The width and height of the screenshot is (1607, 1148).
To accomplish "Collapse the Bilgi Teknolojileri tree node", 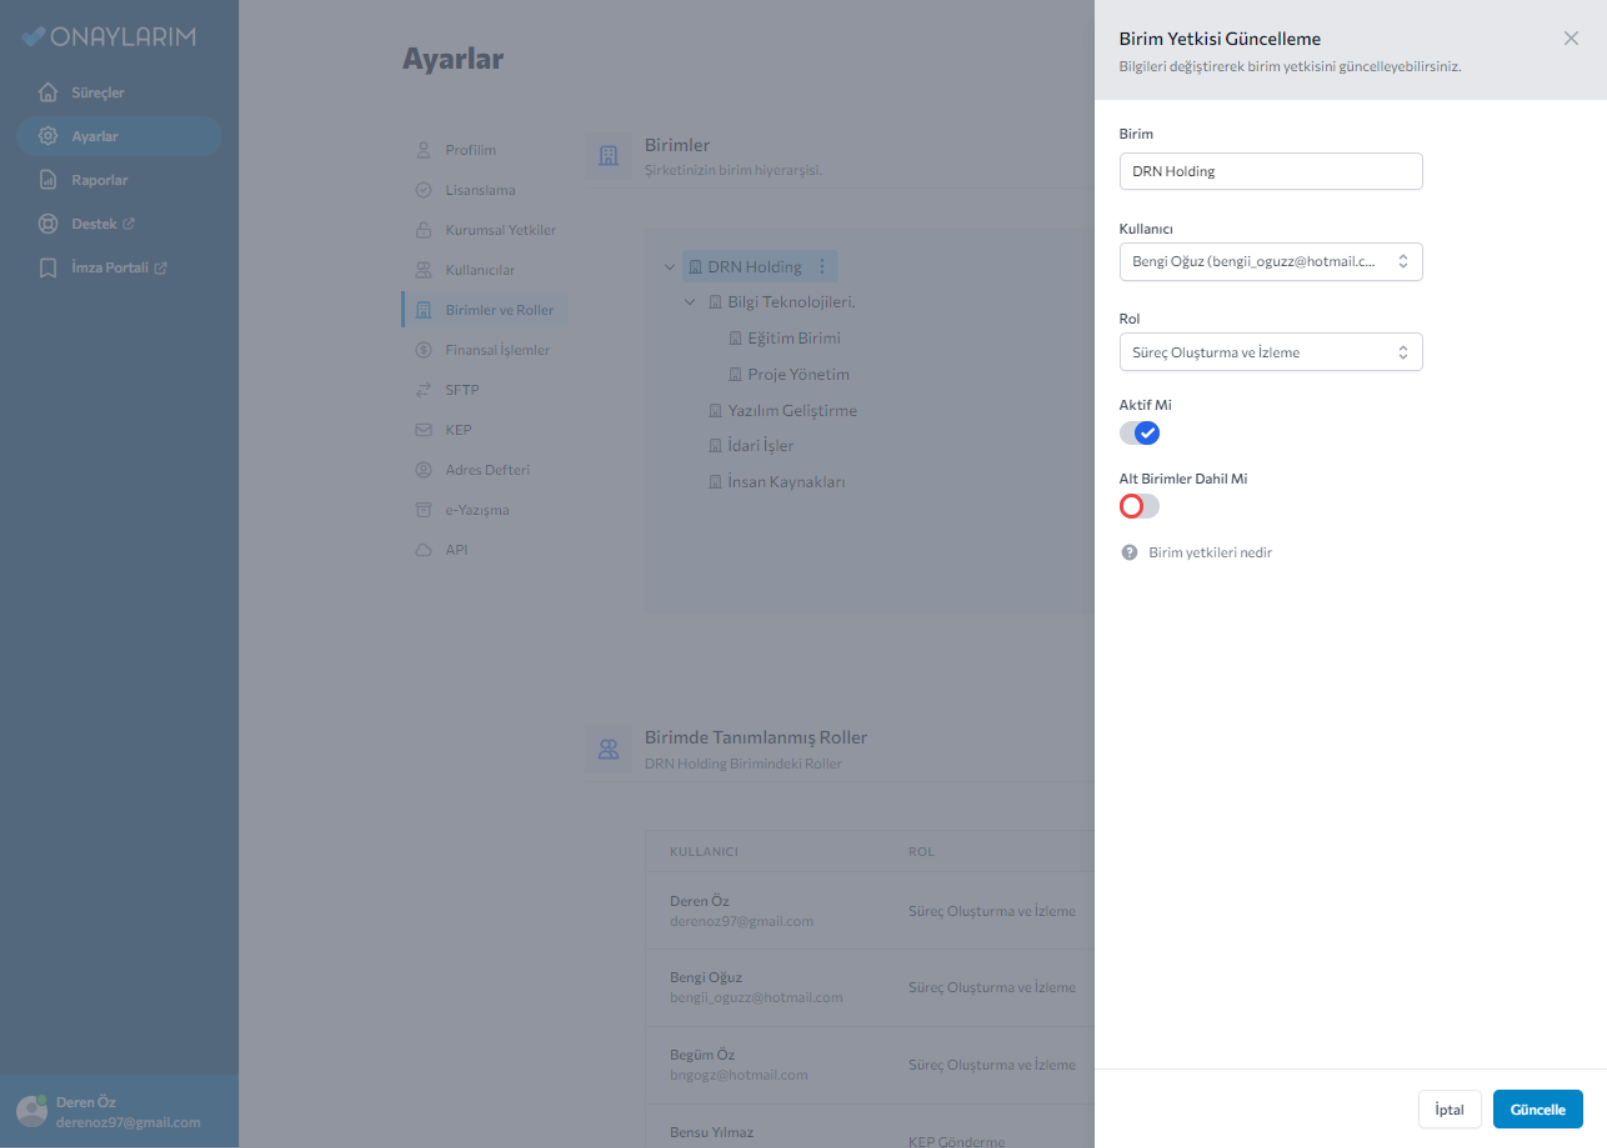I will pos(689,302).
